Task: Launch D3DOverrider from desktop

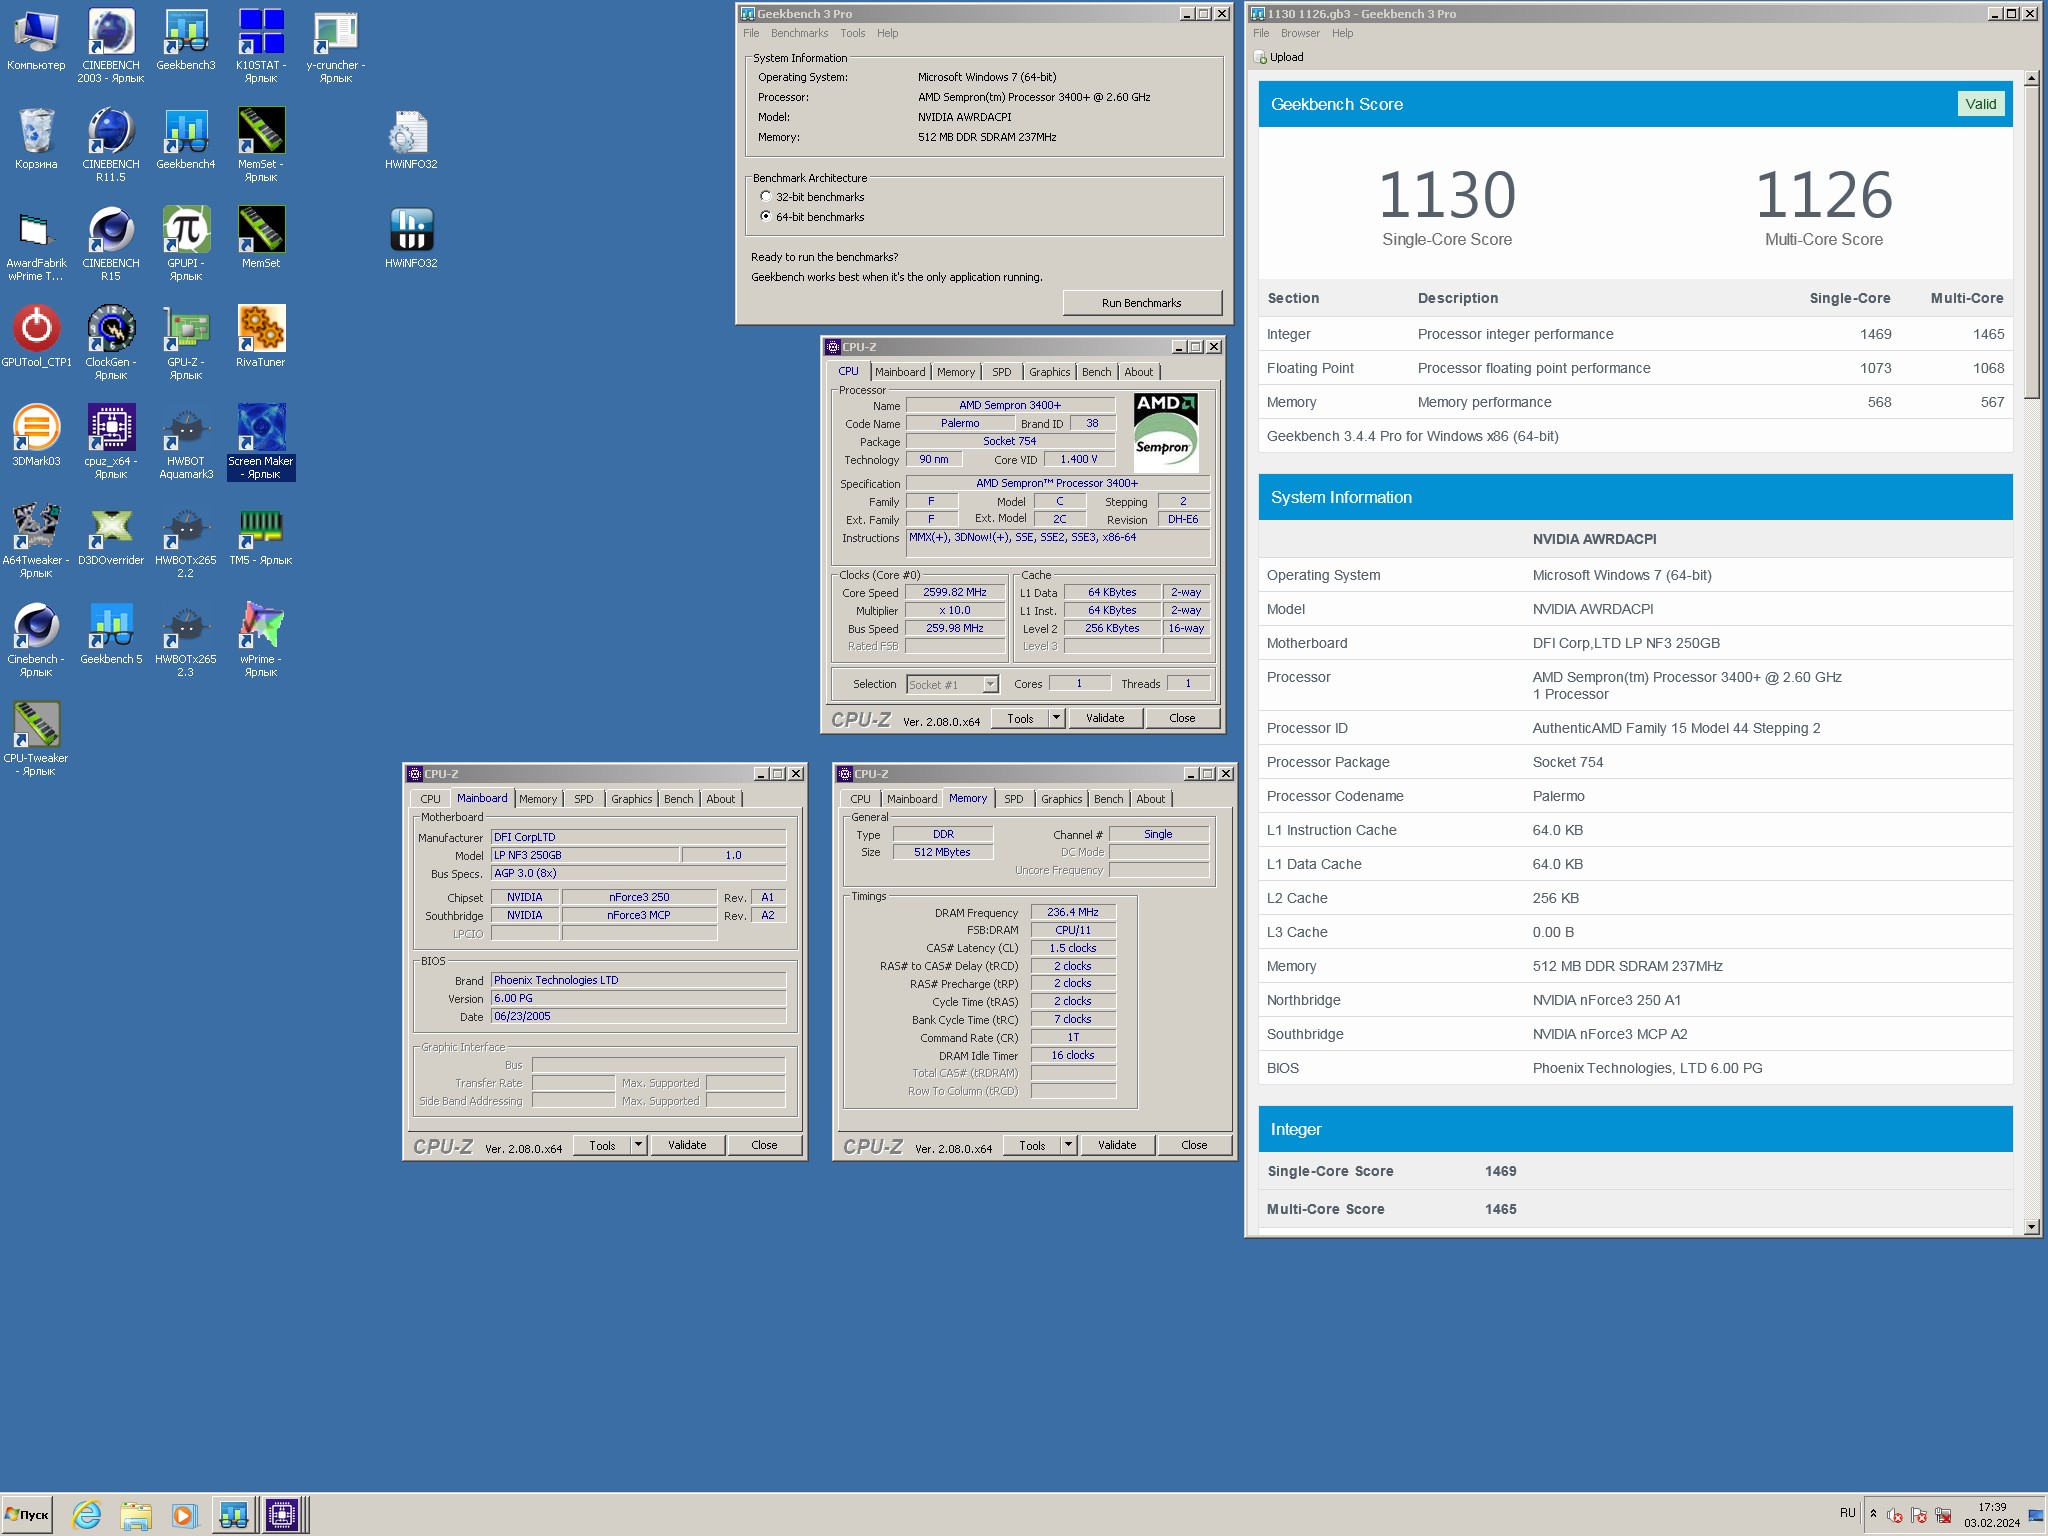Action: pyautogui.click(x=111, y=534)
